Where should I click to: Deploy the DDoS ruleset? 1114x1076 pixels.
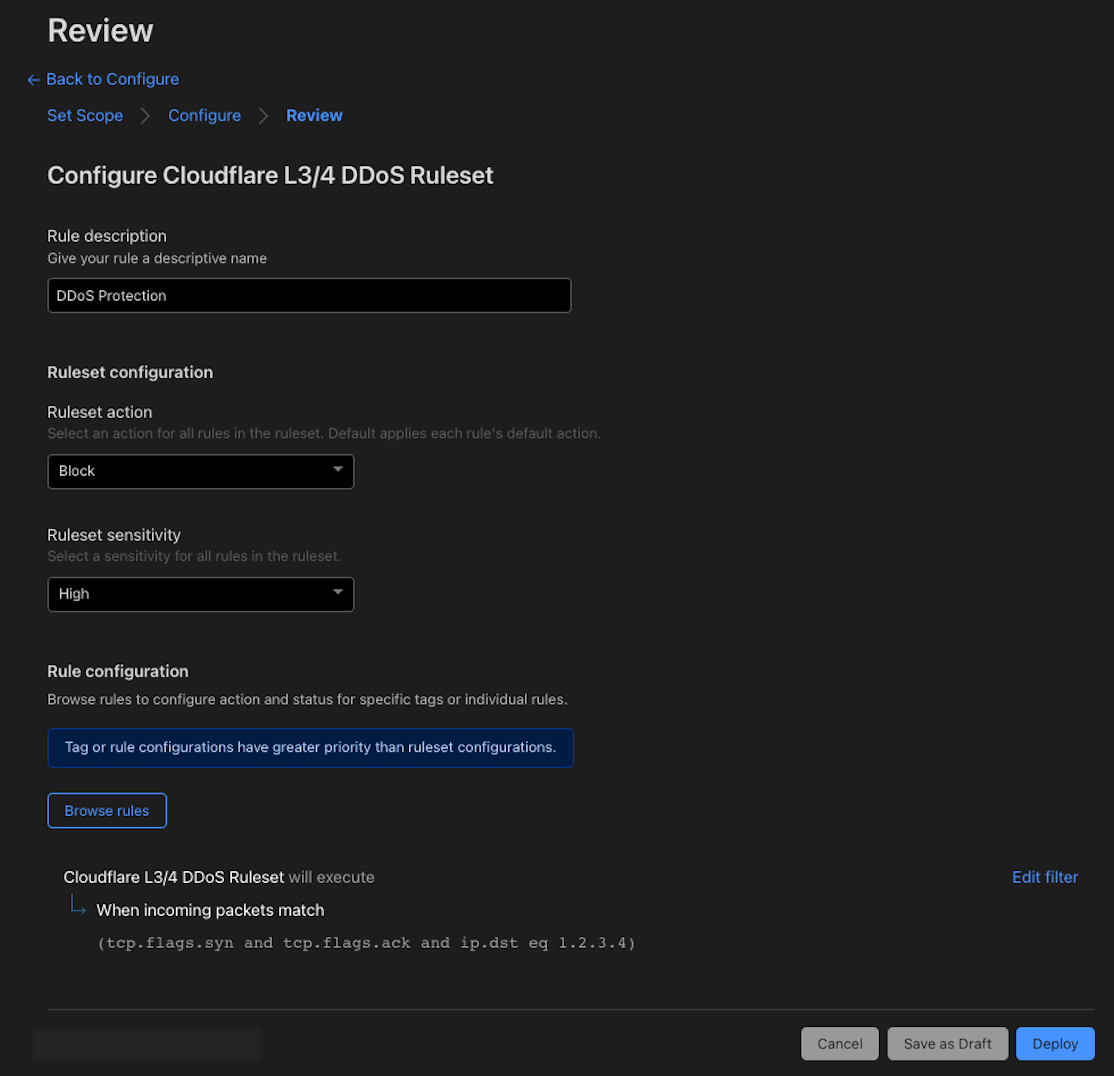point(1055,1043)
